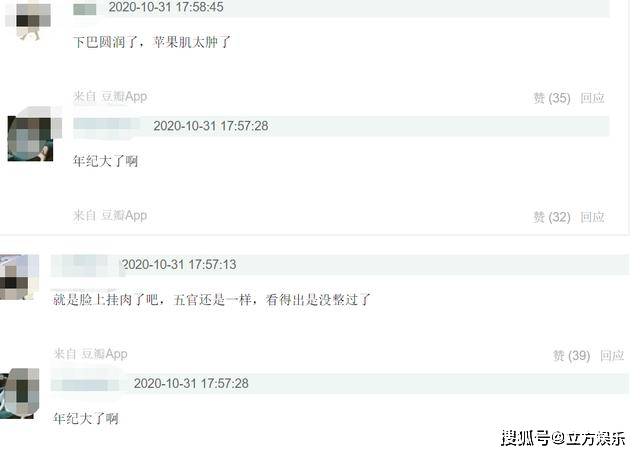Open blurred username beside bottom 17:57:28 timestamp
This screenshot has height=455, width=640.
(86, 384)
